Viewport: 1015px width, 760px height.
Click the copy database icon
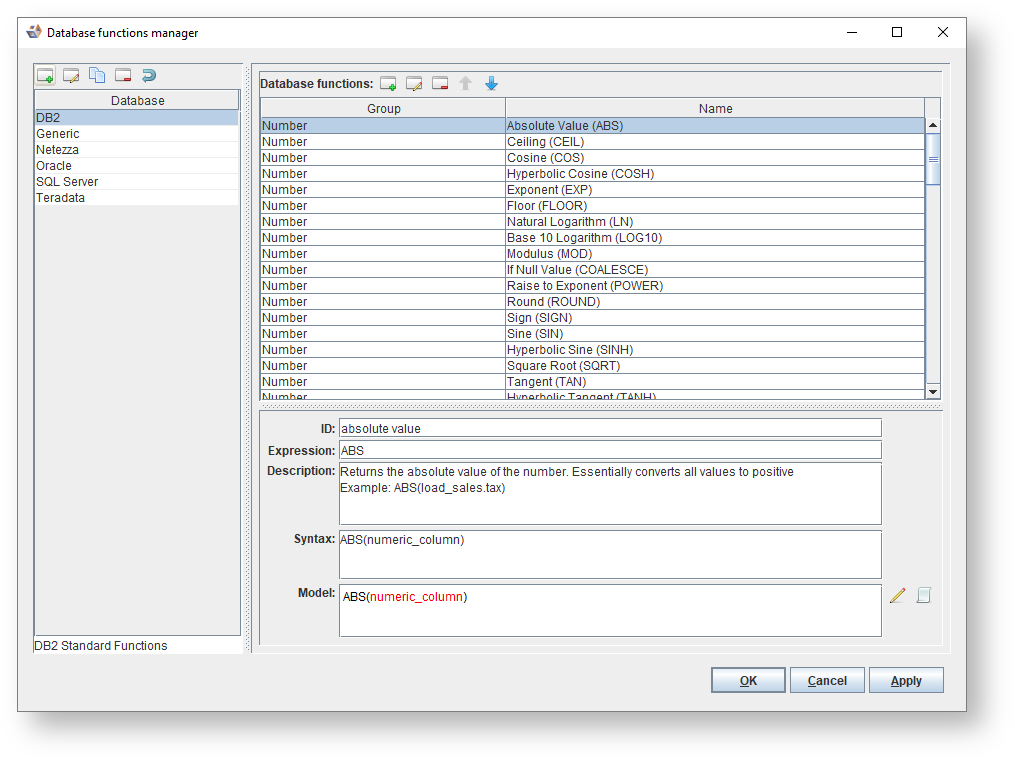[x=97, y=75]
